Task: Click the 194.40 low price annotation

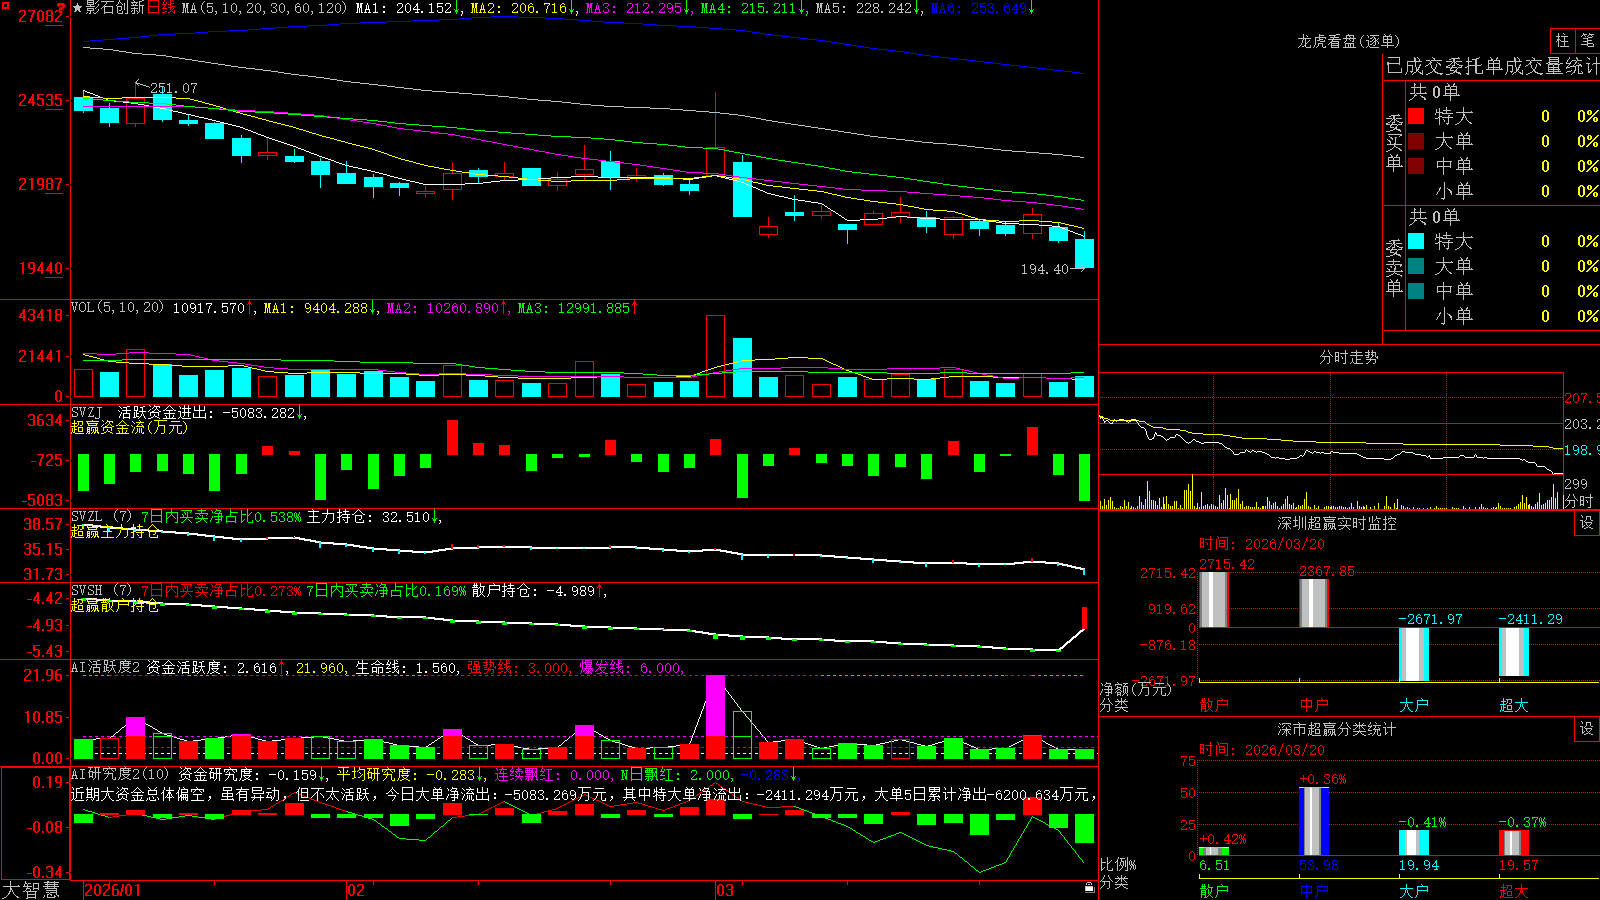Action: click(1045, 269)
